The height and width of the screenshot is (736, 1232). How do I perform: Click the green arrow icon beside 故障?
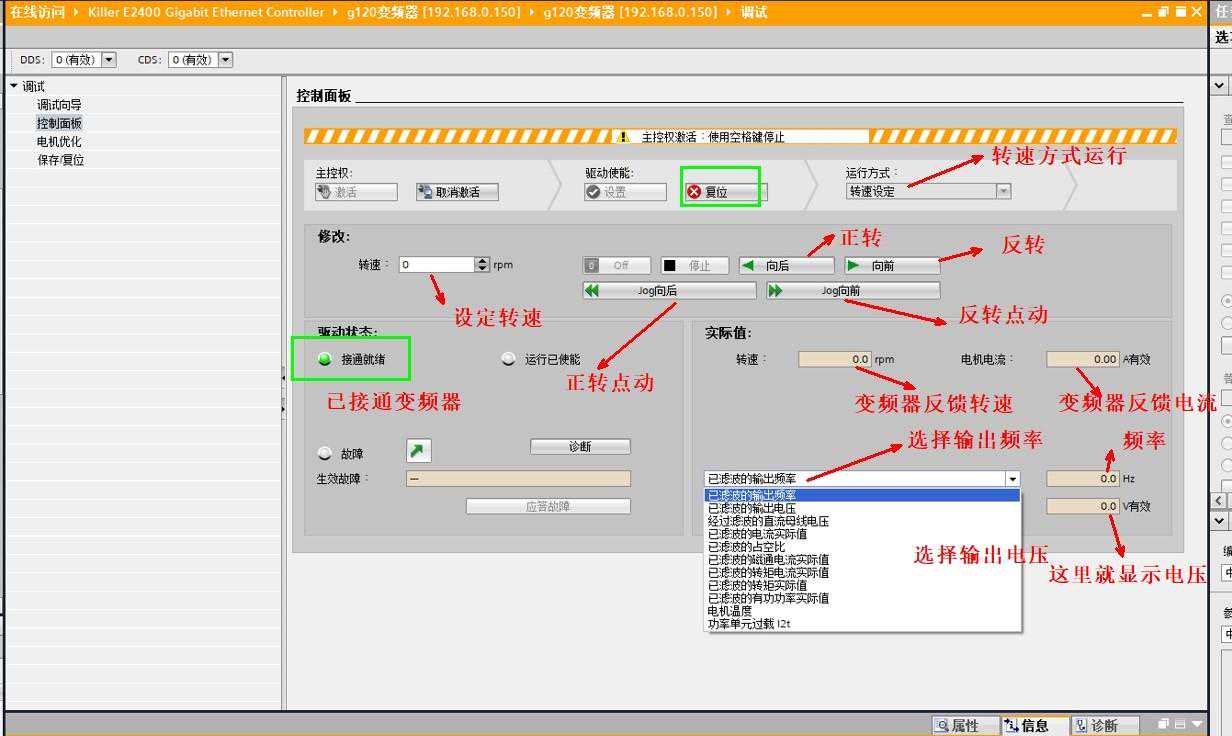click(x=418, y=451)
